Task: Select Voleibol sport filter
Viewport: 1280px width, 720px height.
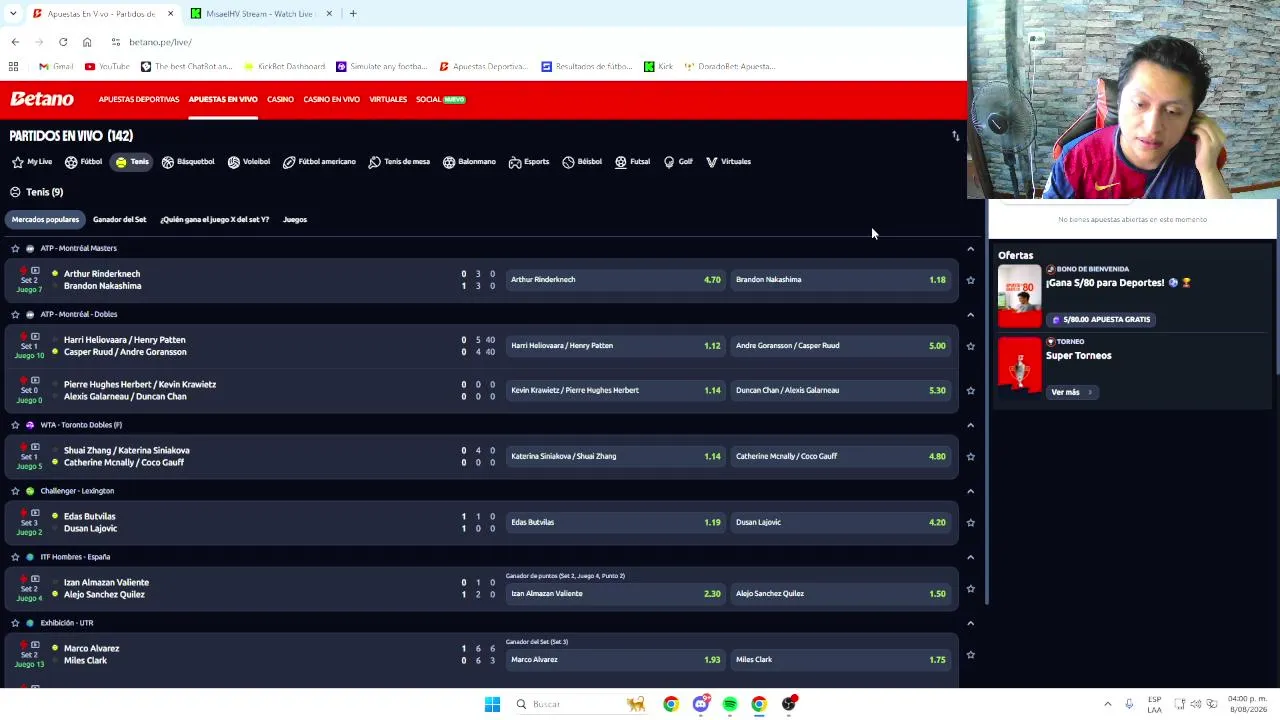Action: coord(249,162)
